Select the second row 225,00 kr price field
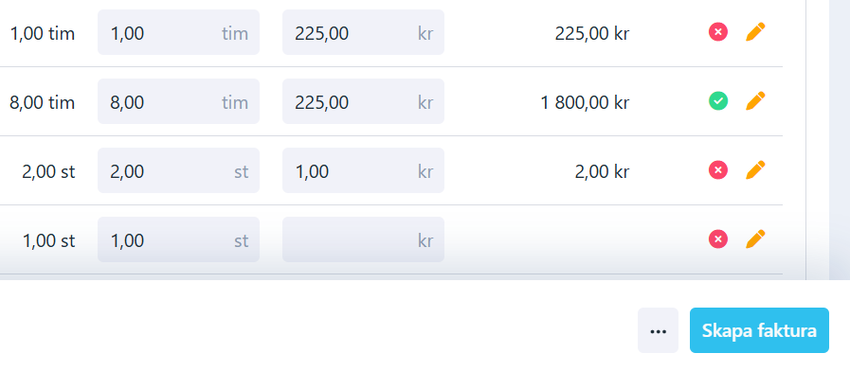 click(x=363, y=101)
